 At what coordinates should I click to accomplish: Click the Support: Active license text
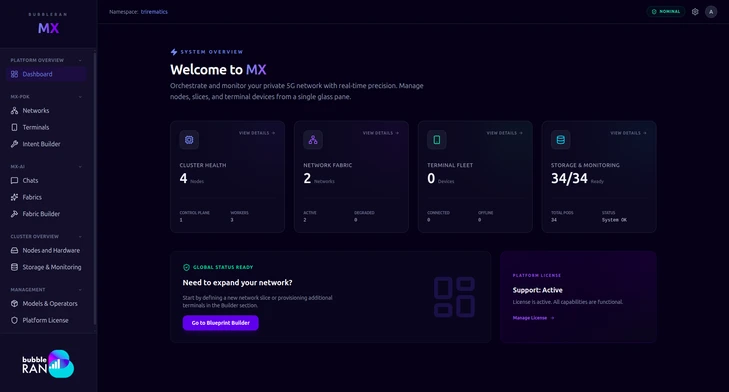[537, 290]
